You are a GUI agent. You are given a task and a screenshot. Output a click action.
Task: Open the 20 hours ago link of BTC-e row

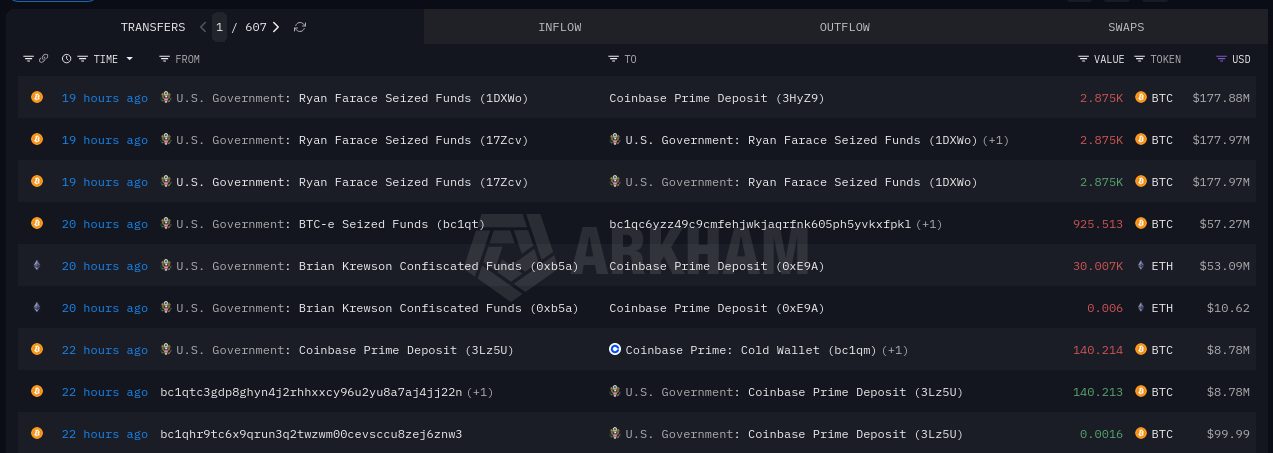point(105,224)
